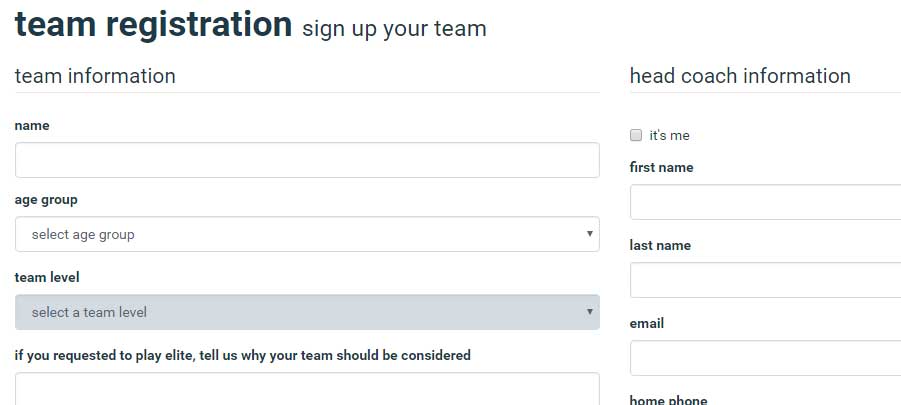Click the team level label

pyautogui.click(x=47, y=277)
